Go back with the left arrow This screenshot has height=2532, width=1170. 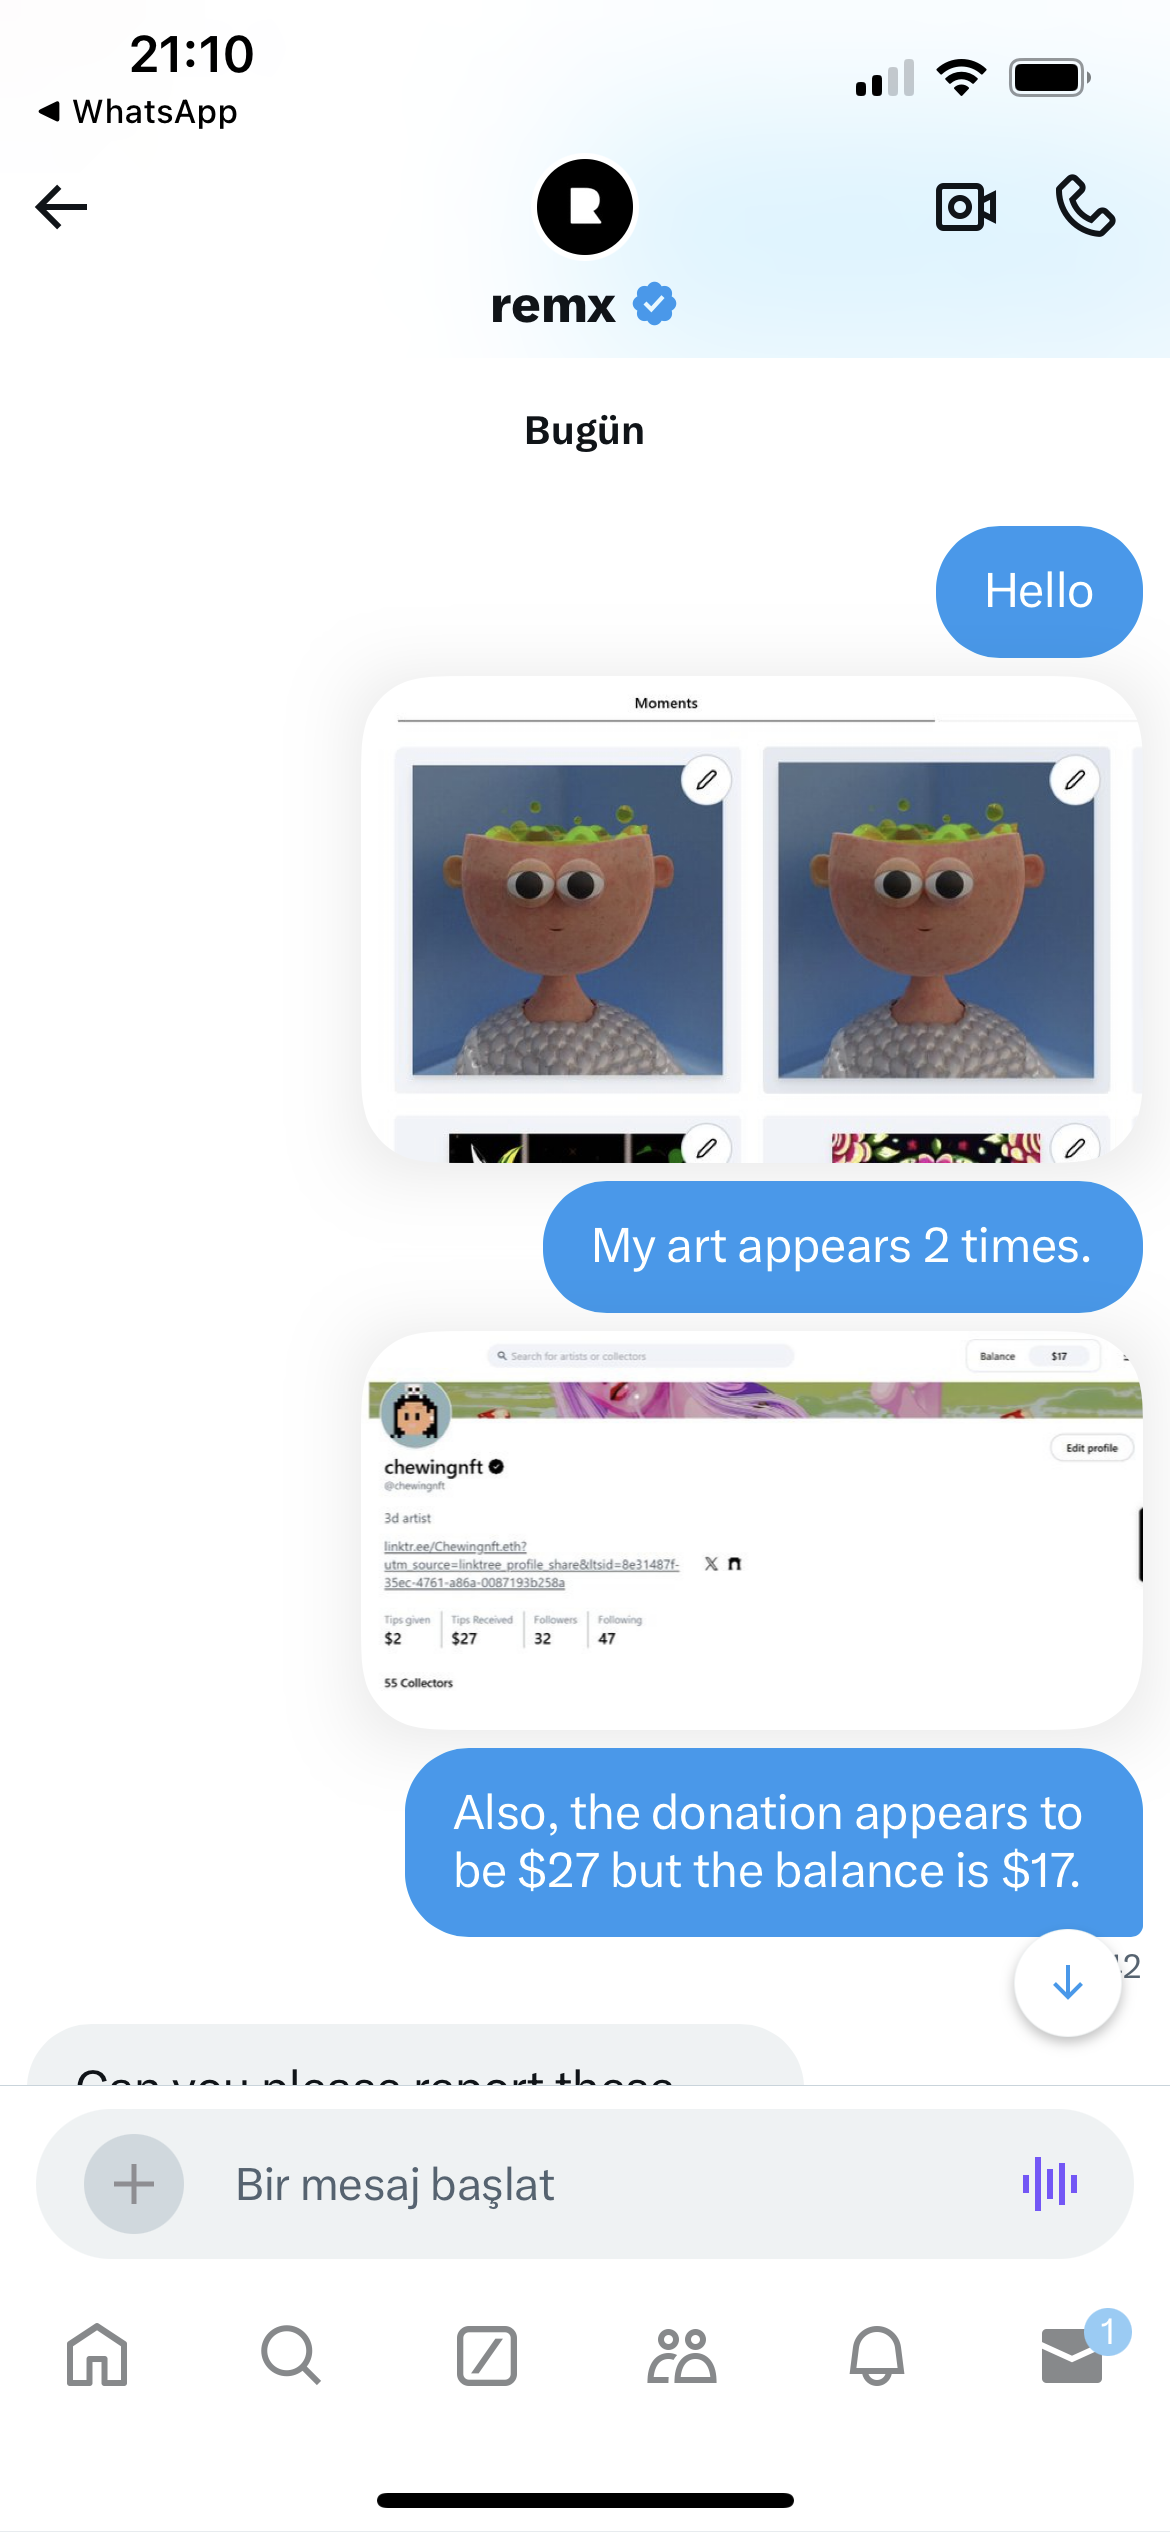[62, 207]
